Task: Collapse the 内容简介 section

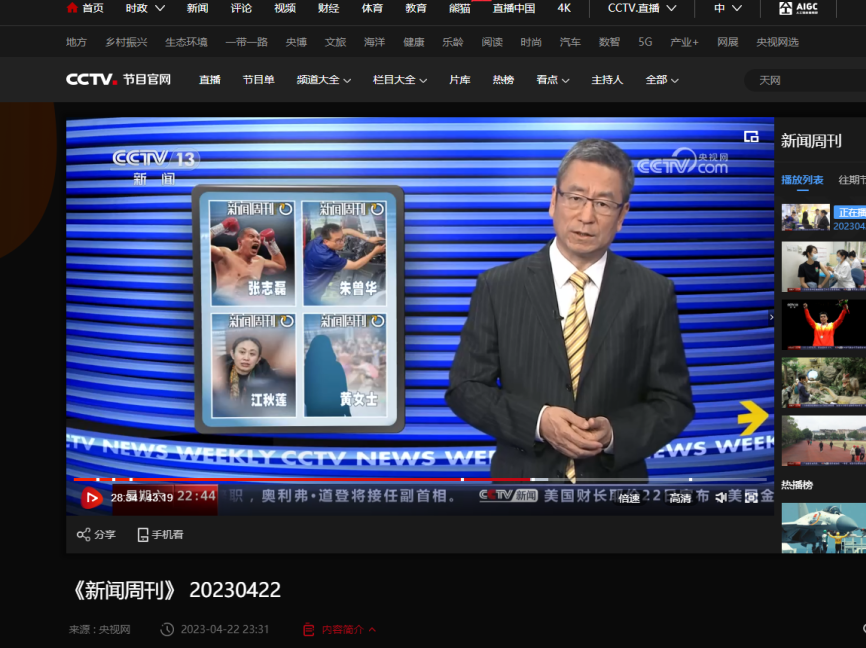Action: 340,629
